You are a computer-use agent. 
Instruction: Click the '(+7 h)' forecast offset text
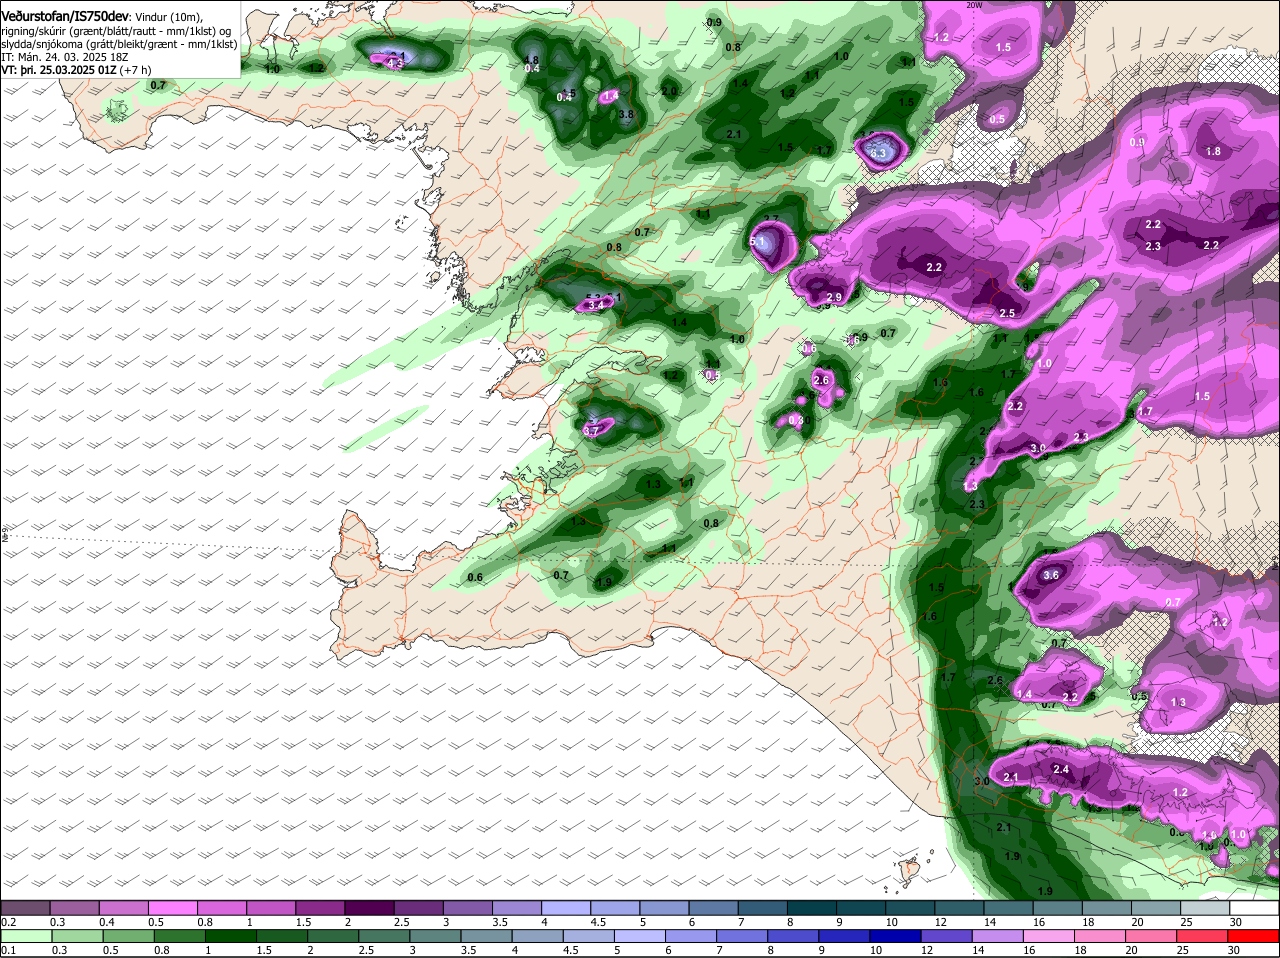[x=135, y=70]
